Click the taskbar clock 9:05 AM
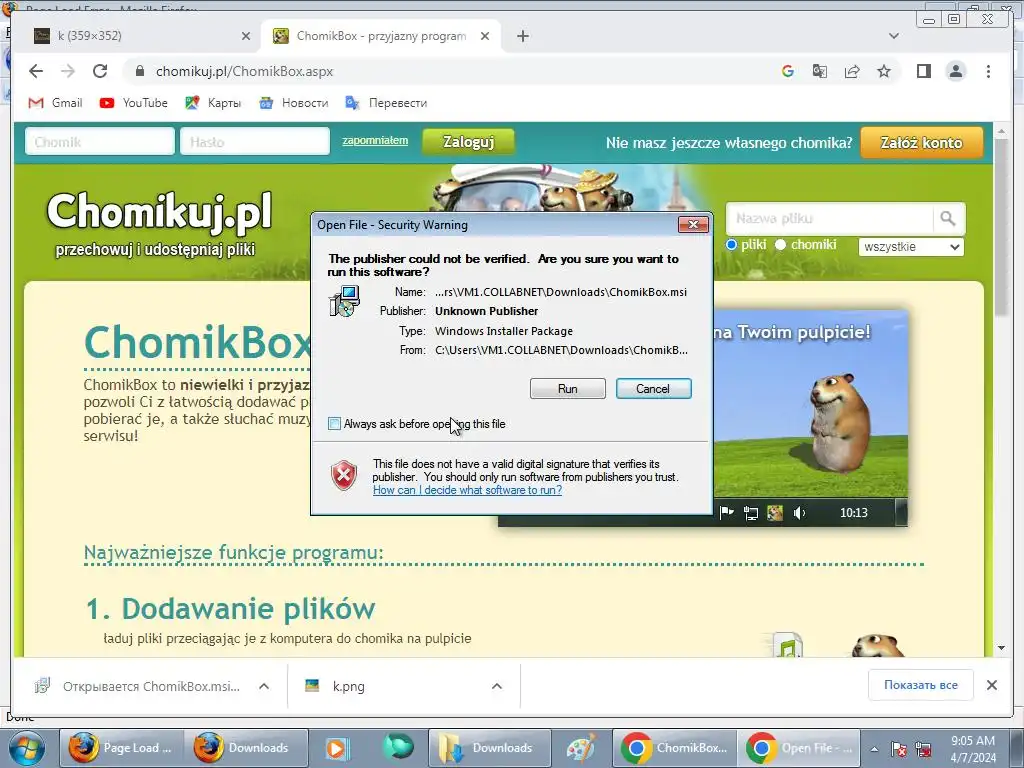1024x768 pixels. tap(973, 749)
